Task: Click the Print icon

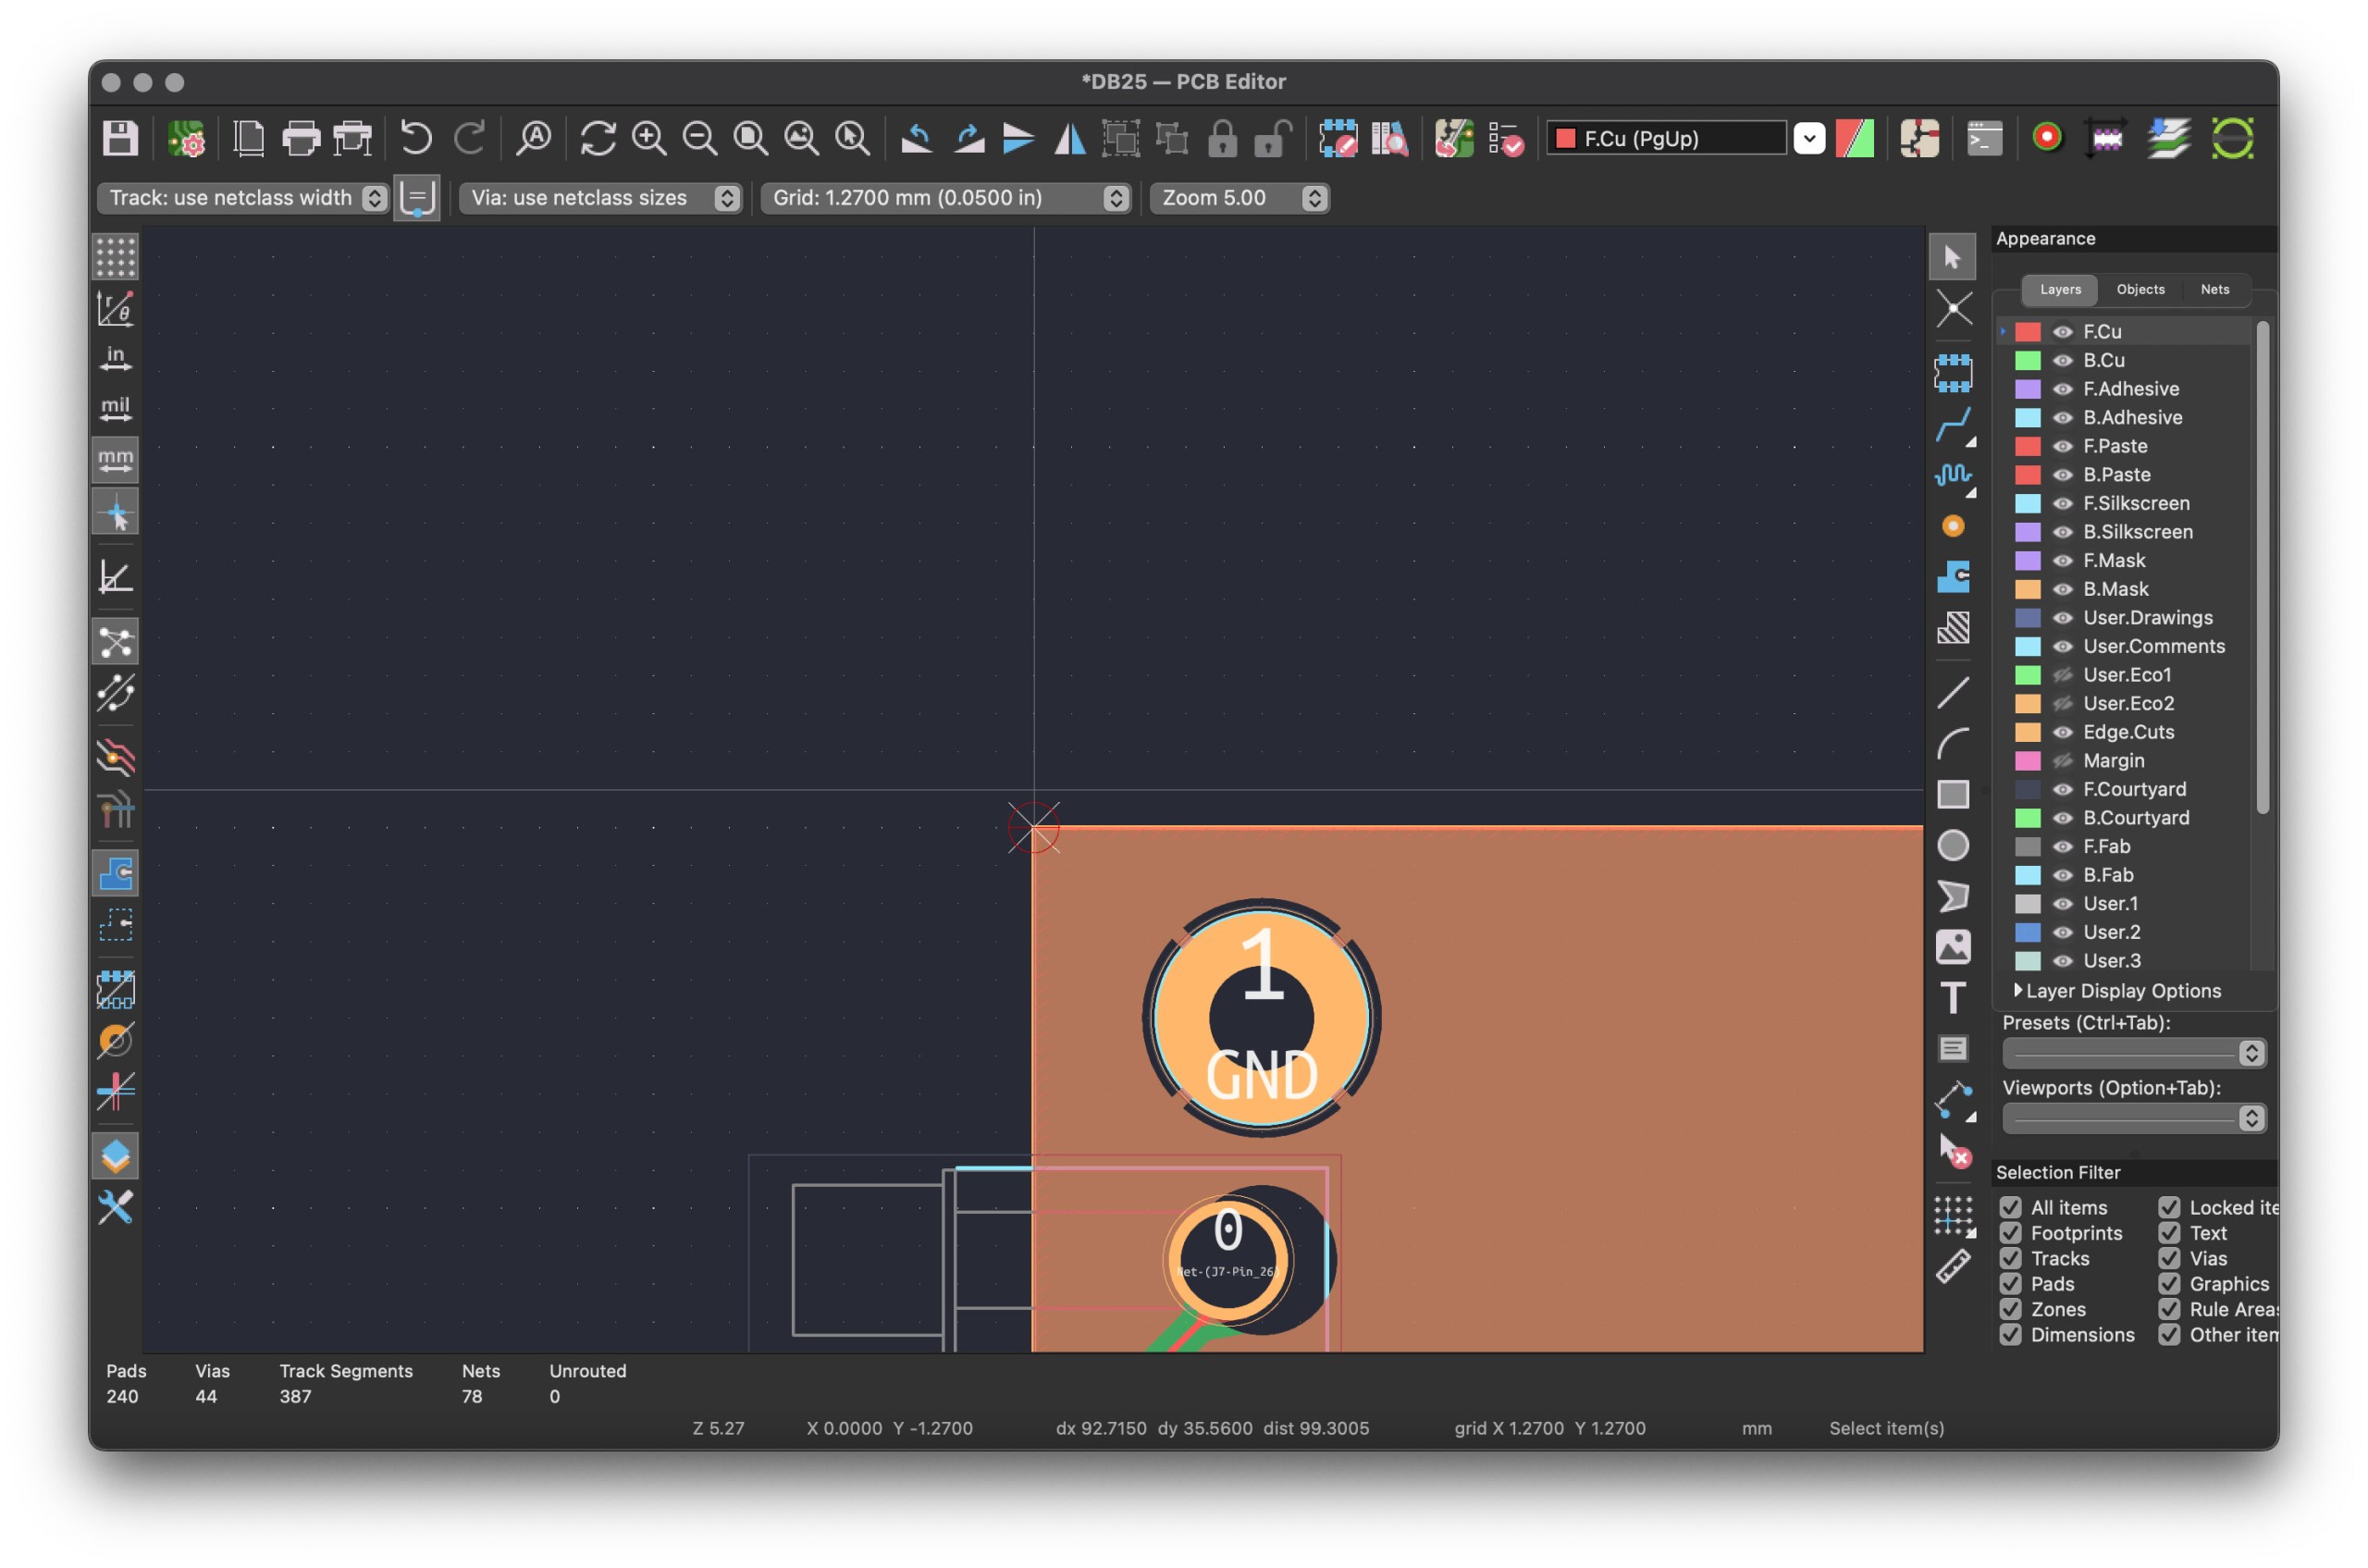Action: point(301,138)
